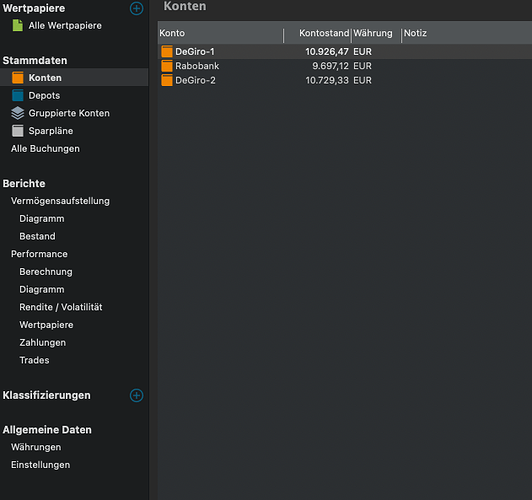Click the plus icon next to Wertpapiere
The height and width of the screenshot is (500, 532).
pyautogui.click(x=136, y=8)
